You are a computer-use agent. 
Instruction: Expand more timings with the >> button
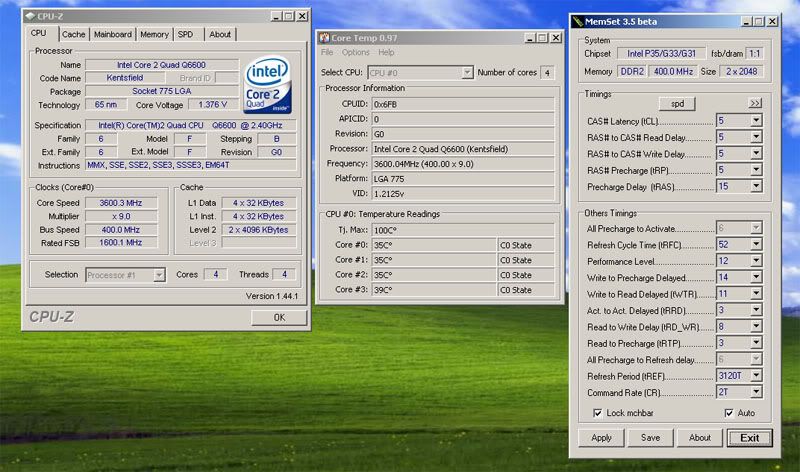coord(755,103)
